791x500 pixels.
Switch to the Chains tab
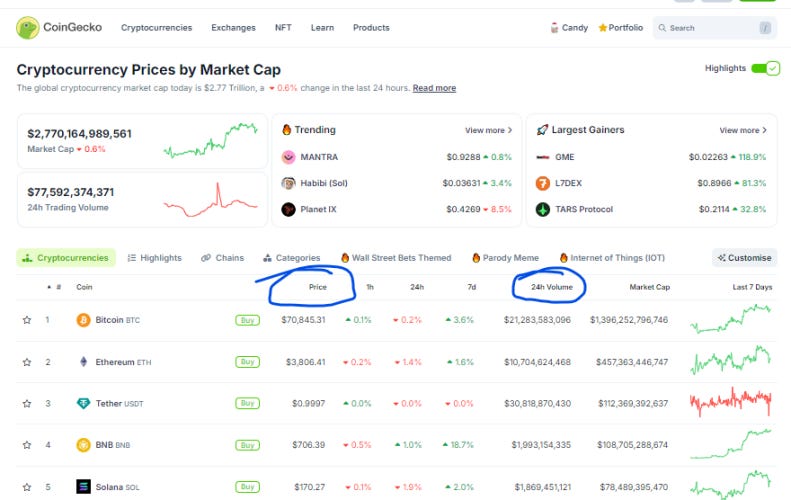[222, 258]
